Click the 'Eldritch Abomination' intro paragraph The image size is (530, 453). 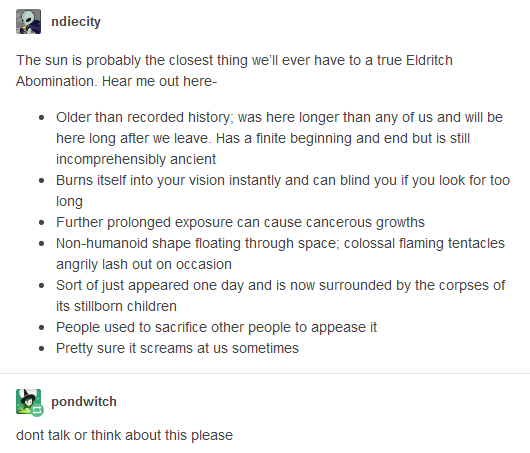[234, 71]
